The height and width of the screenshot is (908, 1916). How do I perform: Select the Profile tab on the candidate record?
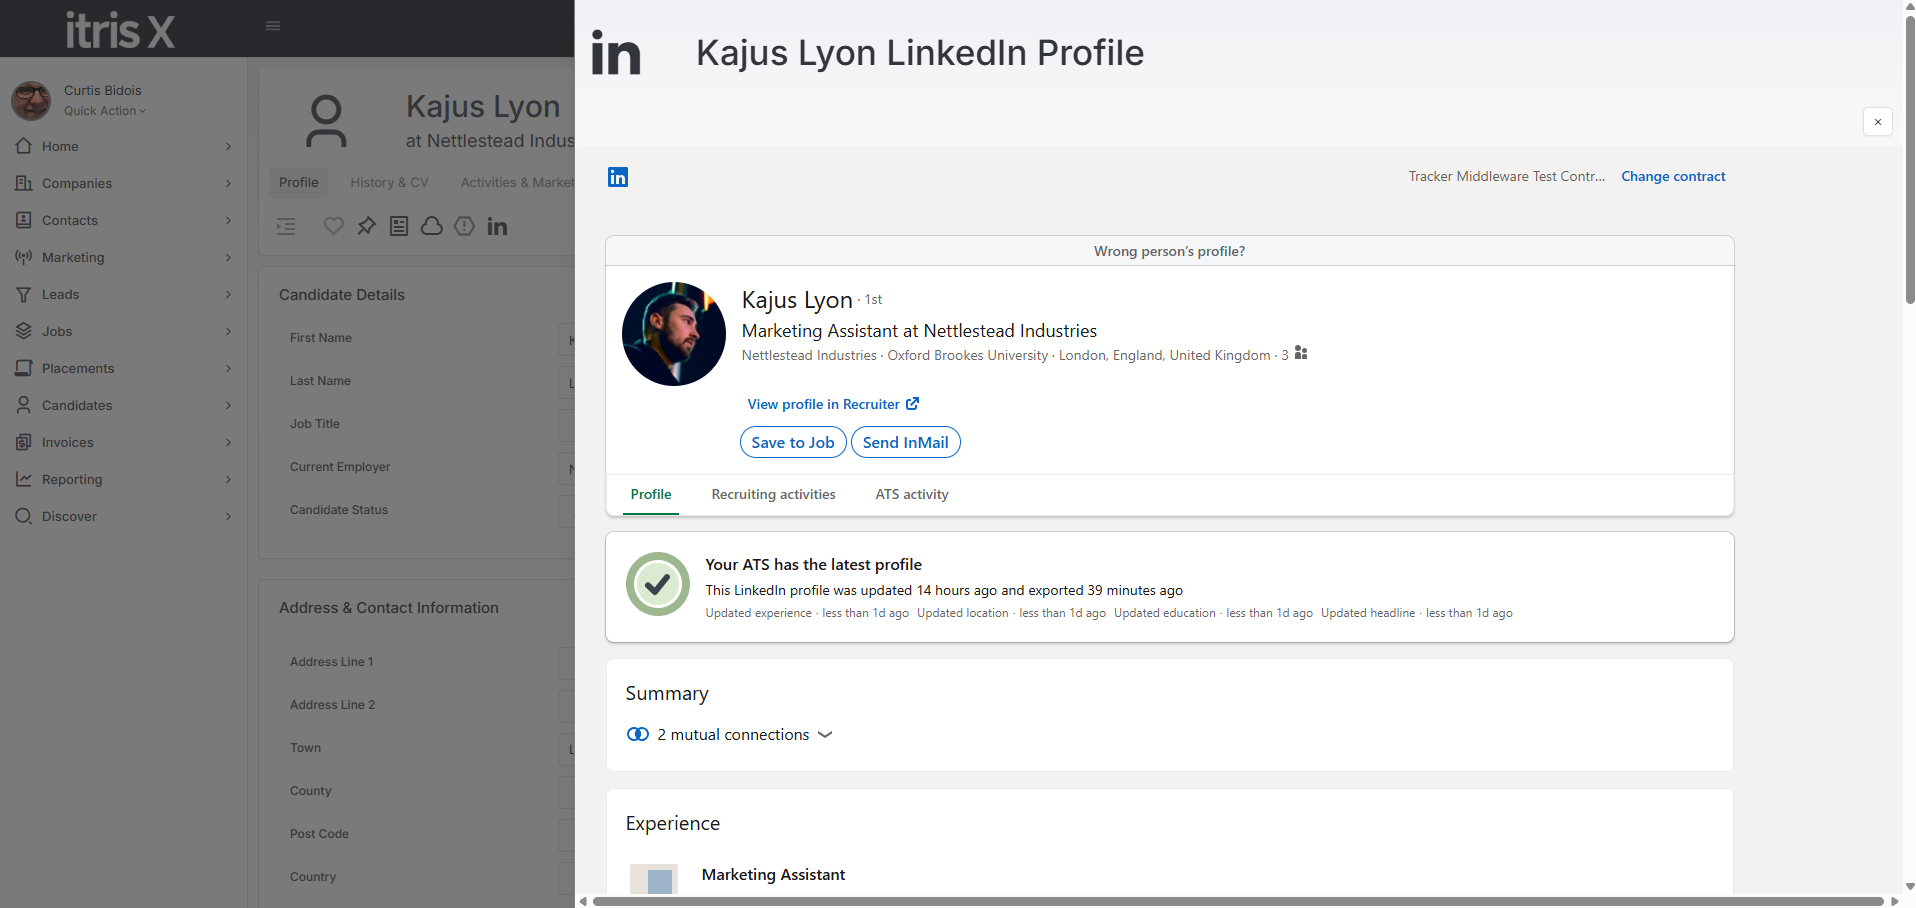tap(298, 182)
